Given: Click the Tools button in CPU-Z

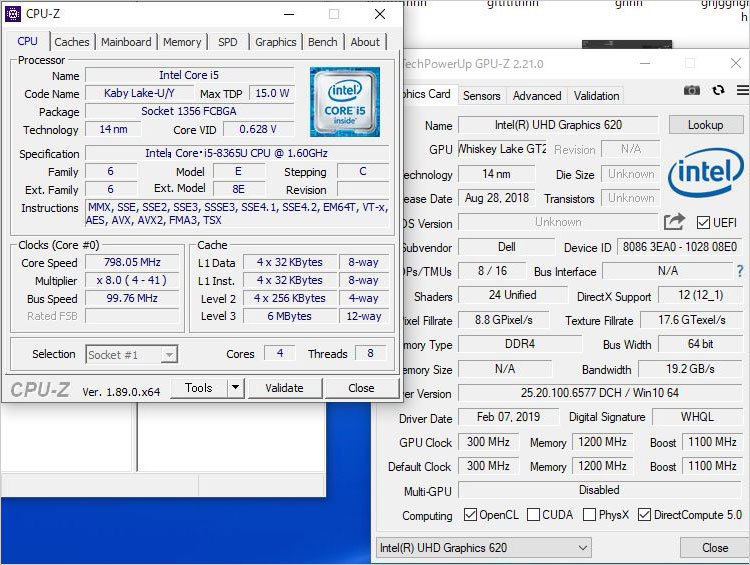Looking at the screenshot, I should pyautogui.click(x=199, y=388).
